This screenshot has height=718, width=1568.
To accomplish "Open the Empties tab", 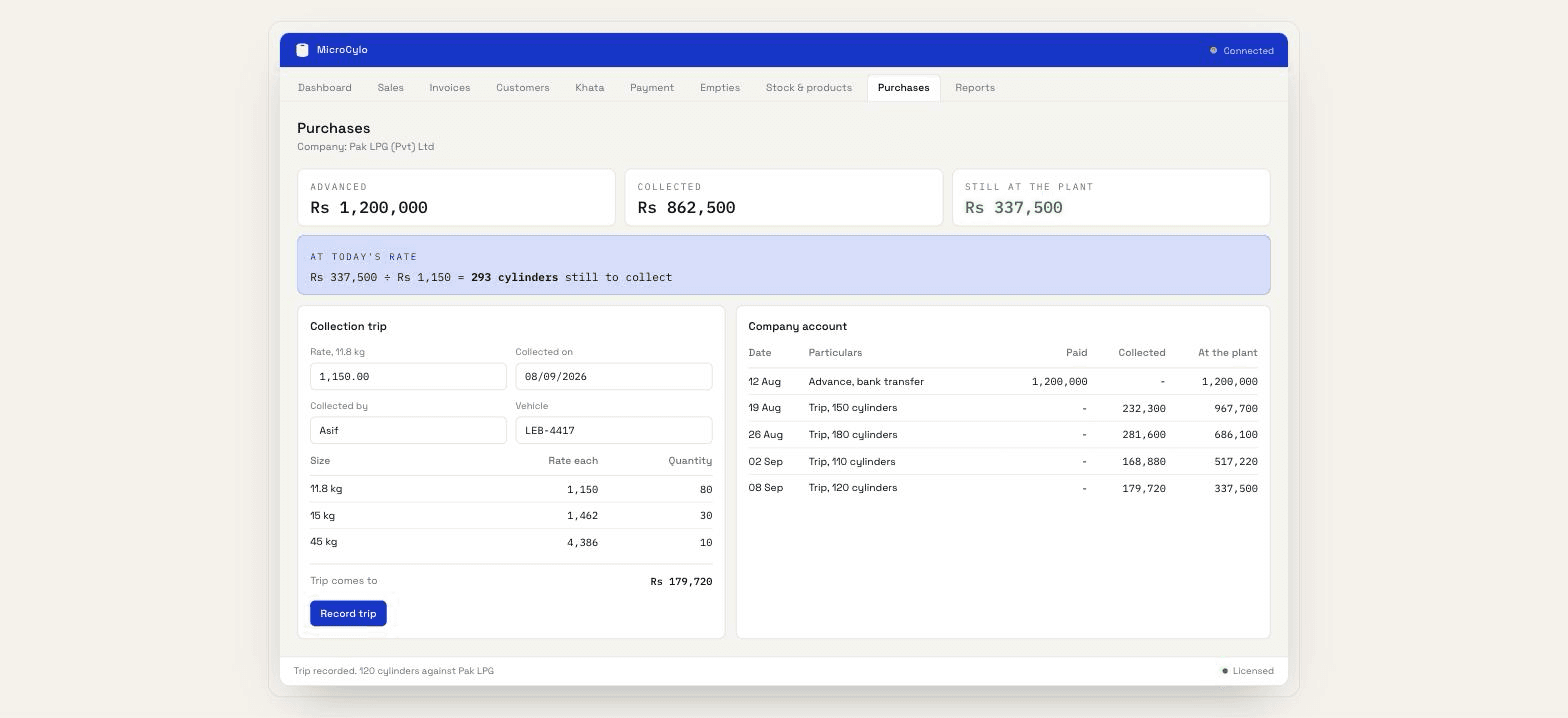I will tap(720, 88).
